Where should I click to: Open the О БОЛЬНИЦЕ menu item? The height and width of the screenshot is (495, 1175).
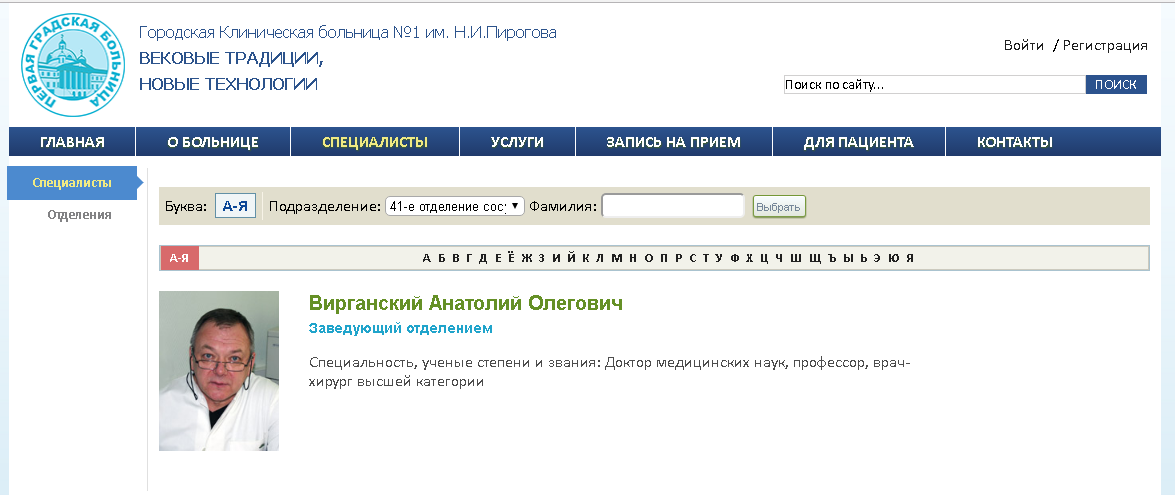[x=213, y=142]
